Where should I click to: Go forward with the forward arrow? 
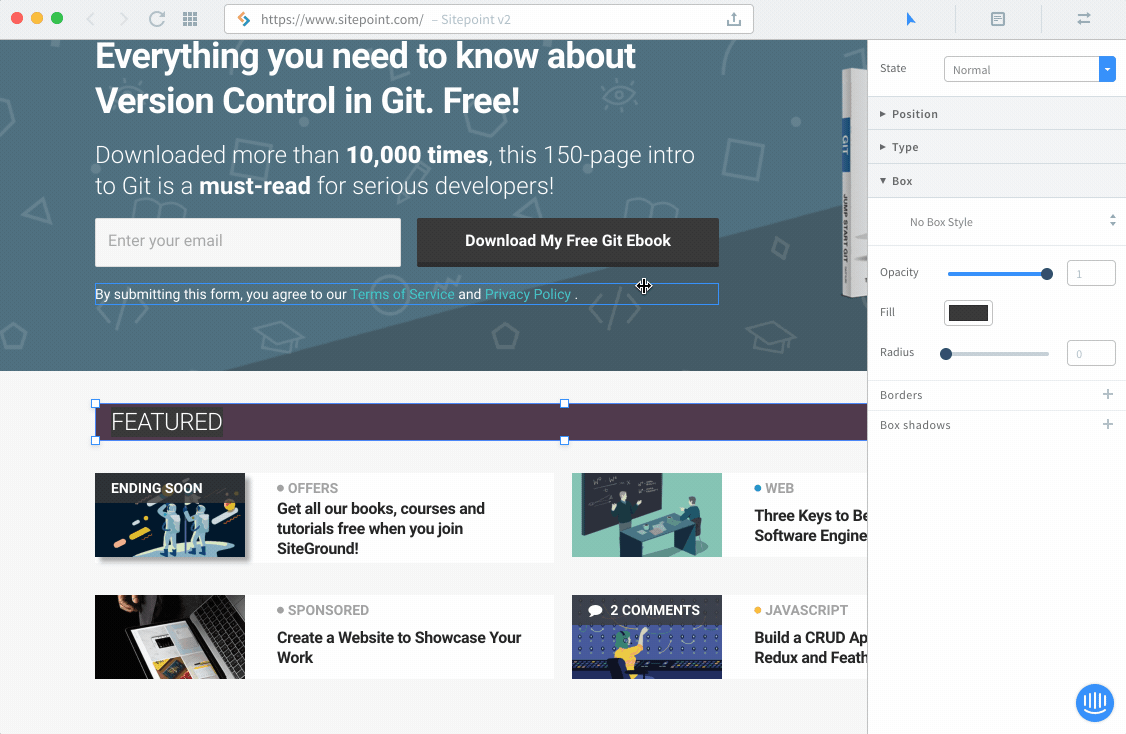coord(124,19)
